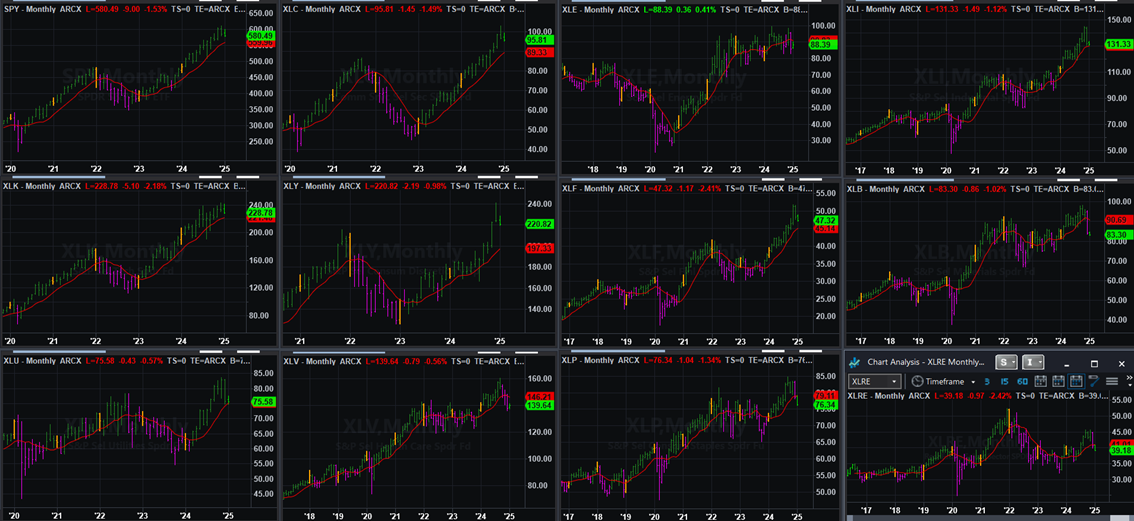Viewport: 1134px width, 521px height.
Task: Click the 45.00 level on XLU price axis
Action: click(263, 494)
